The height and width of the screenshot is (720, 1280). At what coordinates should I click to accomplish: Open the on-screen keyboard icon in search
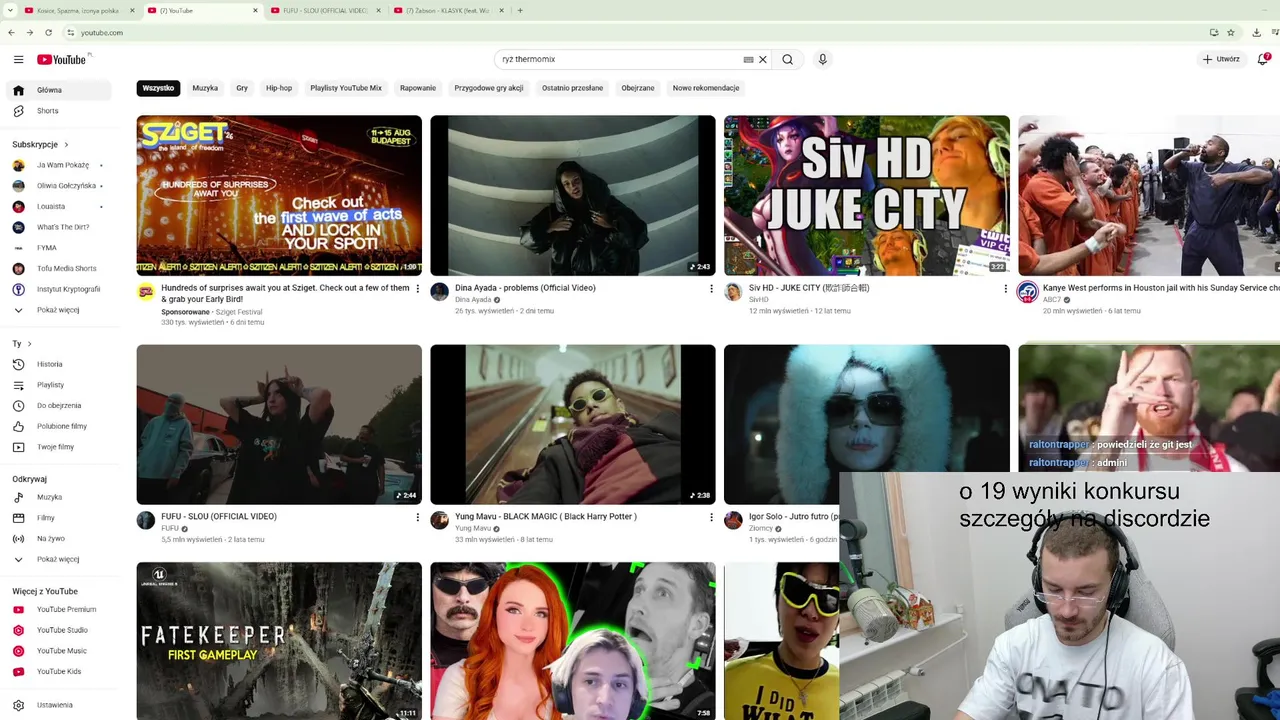[x=748, y=59]
